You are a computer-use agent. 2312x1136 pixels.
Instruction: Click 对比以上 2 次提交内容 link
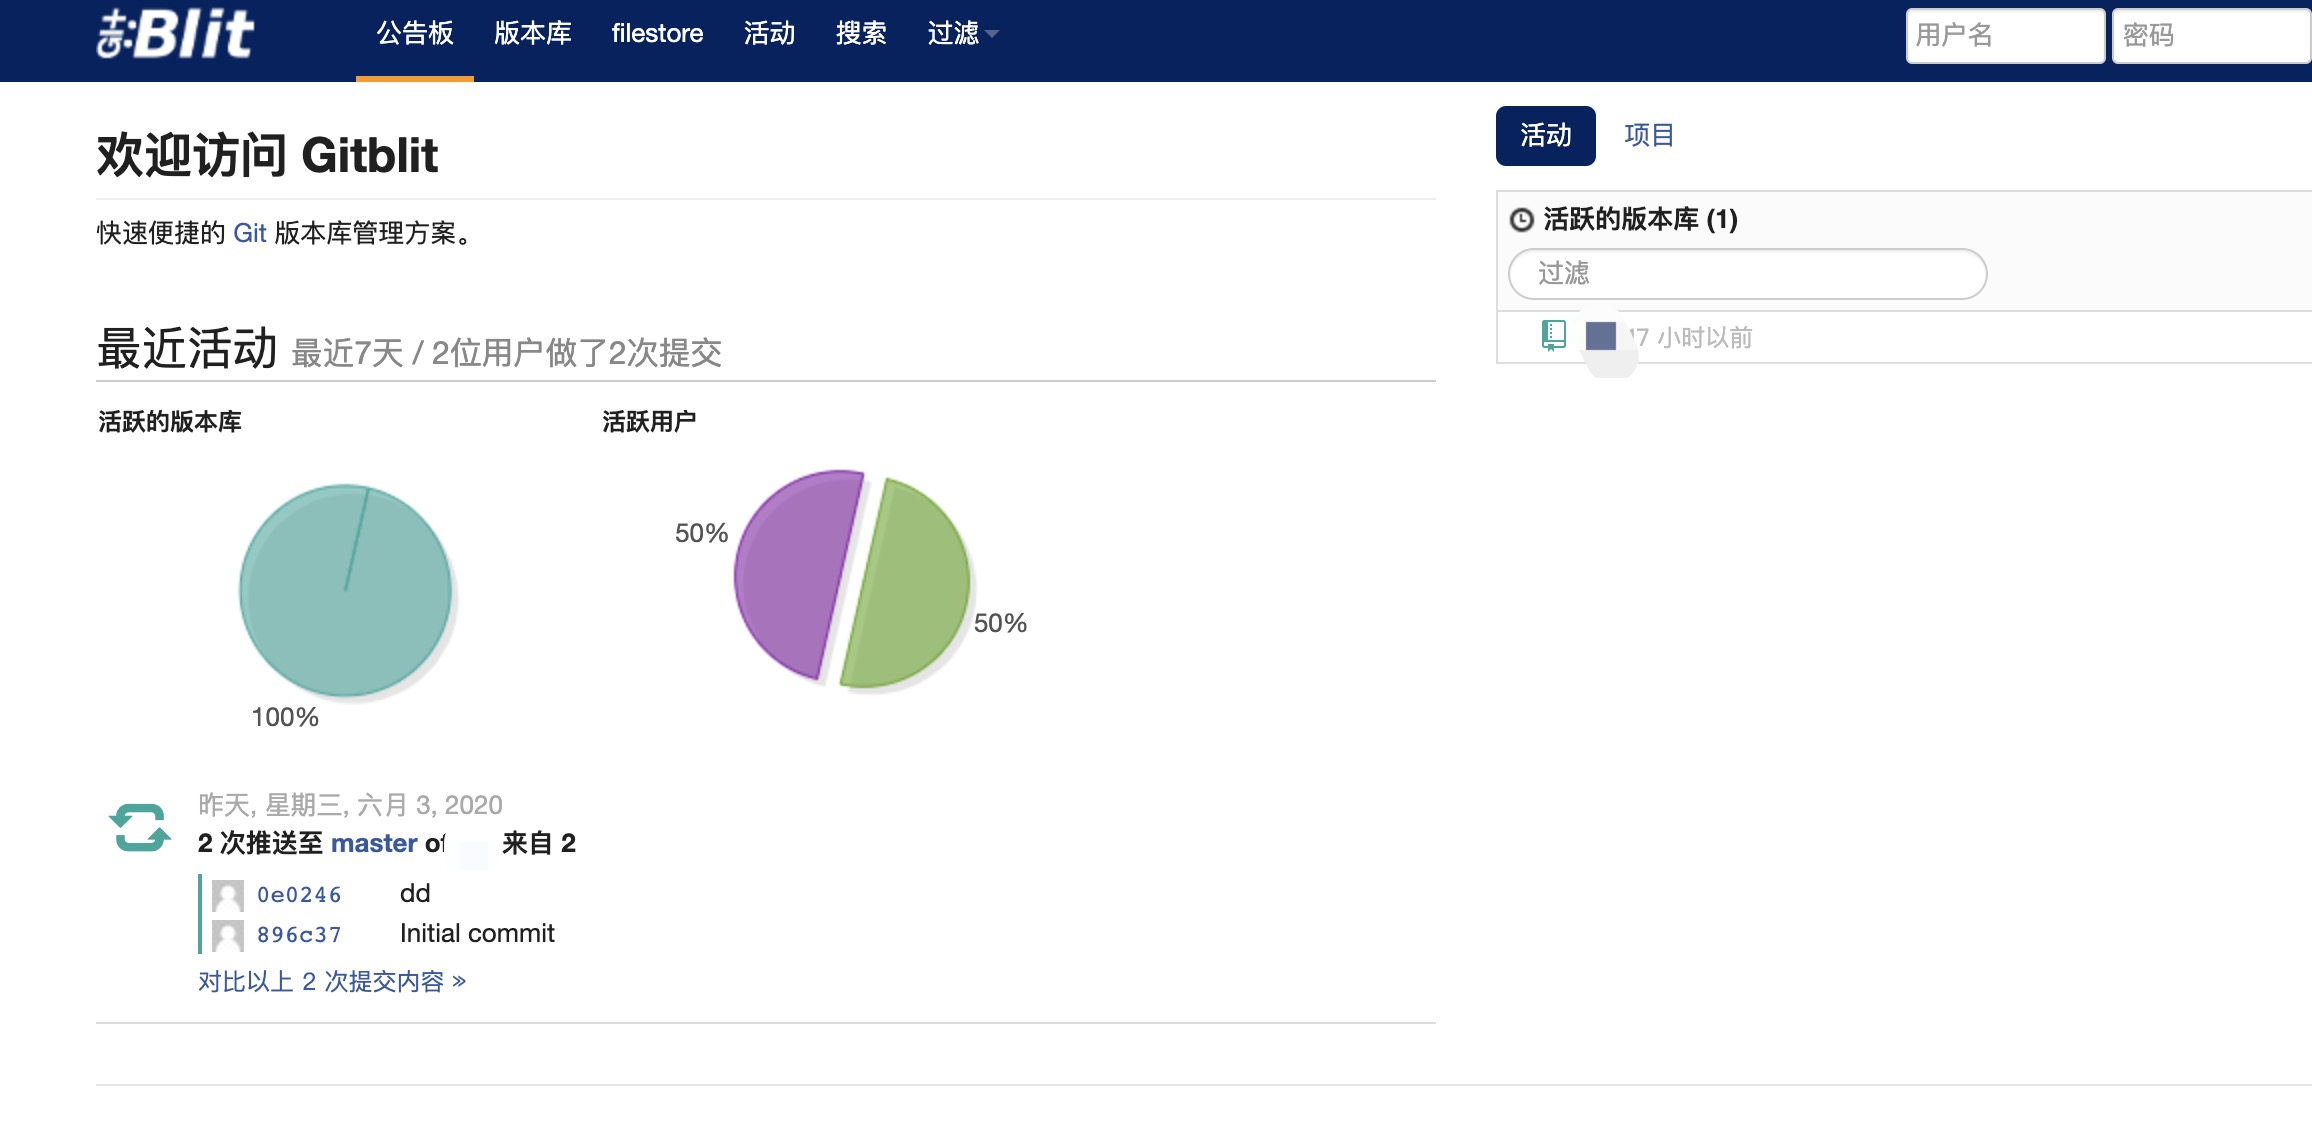click(x=332, y=981)
